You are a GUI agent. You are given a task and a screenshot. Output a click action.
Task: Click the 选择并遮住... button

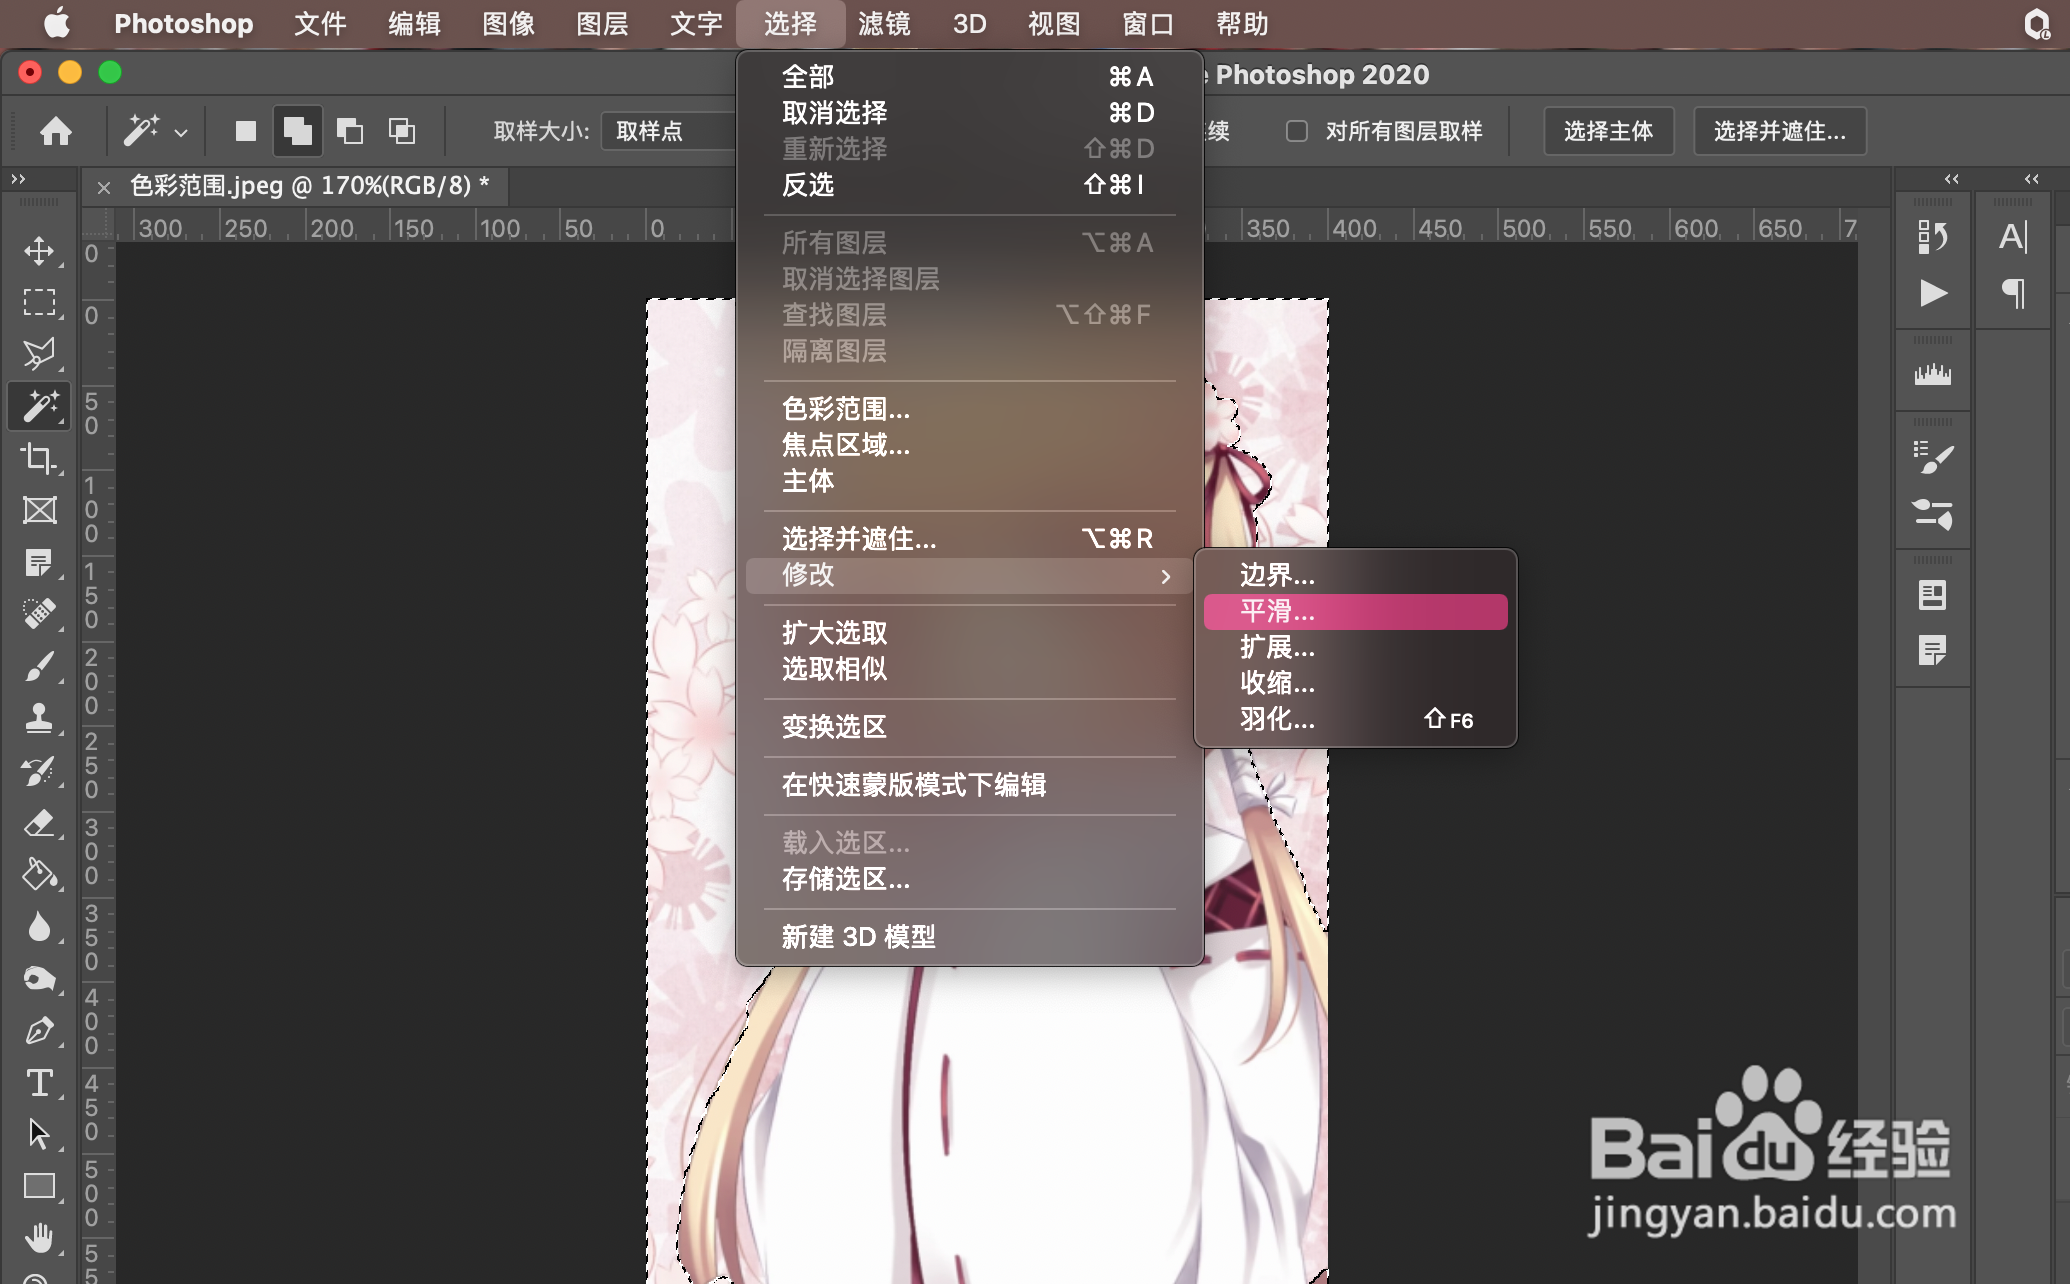coord(1780,131)
